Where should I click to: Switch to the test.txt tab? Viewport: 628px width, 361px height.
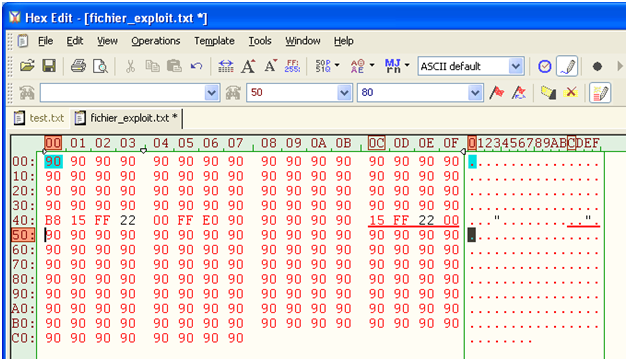point(39,118)
